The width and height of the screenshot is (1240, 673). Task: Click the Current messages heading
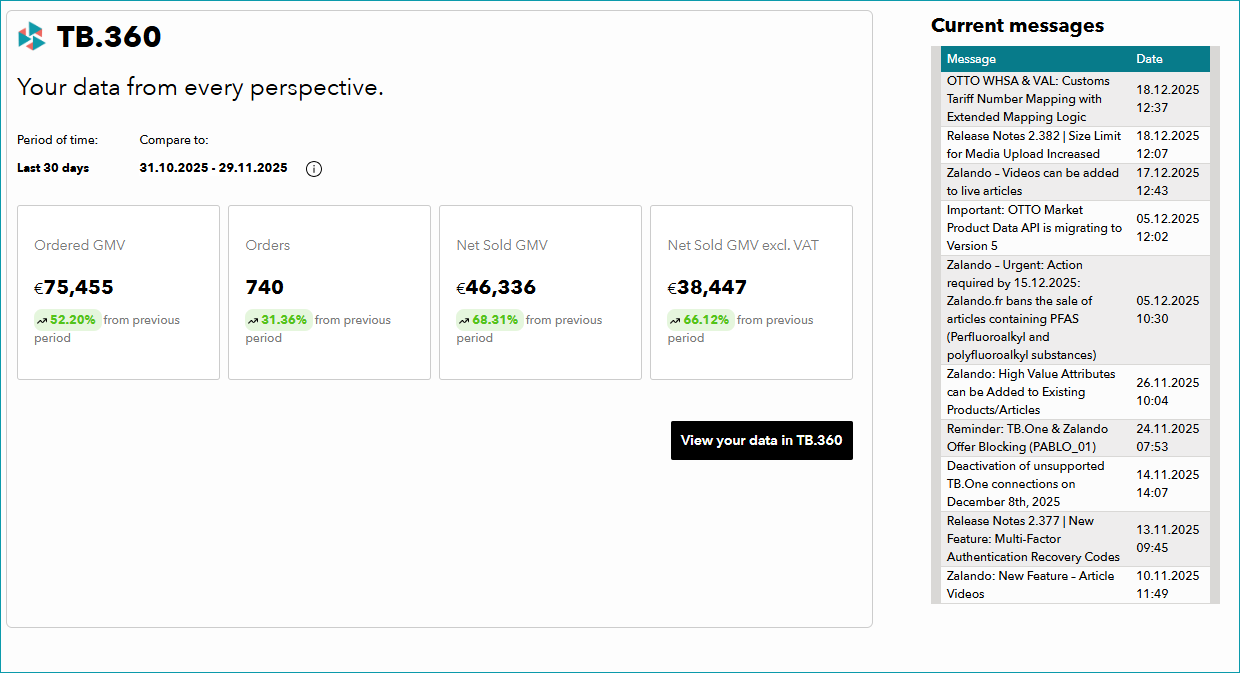pyautogui.click(x=1017, y=26)
